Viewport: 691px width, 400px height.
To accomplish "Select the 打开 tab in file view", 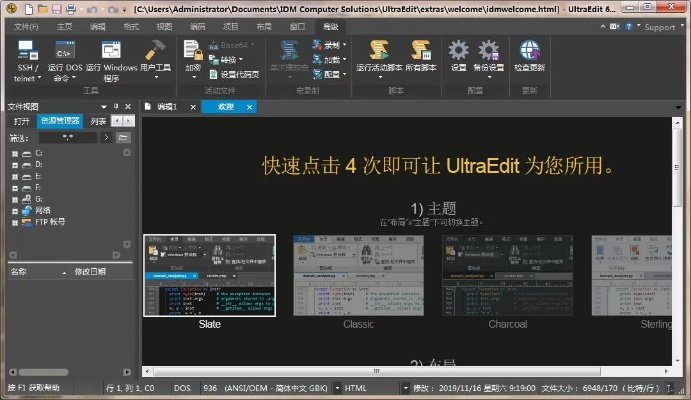I will click(x=22, y=121).
